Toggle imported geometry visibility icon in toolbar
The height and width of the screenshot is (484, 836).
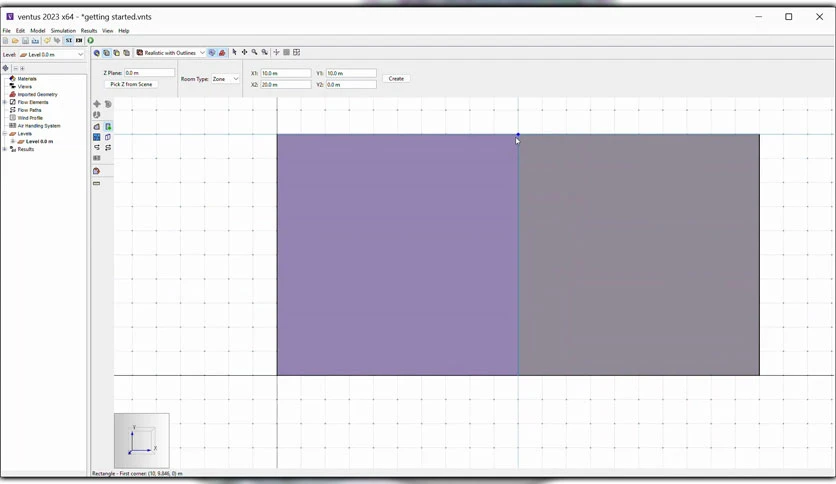point(222,52)
